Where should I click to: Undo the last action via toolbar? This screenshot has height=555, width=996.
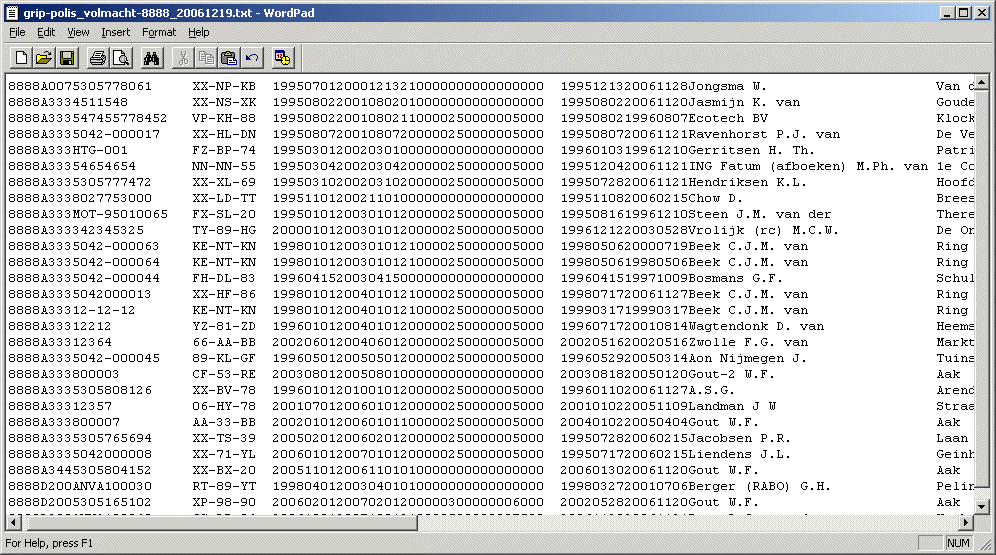[x=252, y=58]
